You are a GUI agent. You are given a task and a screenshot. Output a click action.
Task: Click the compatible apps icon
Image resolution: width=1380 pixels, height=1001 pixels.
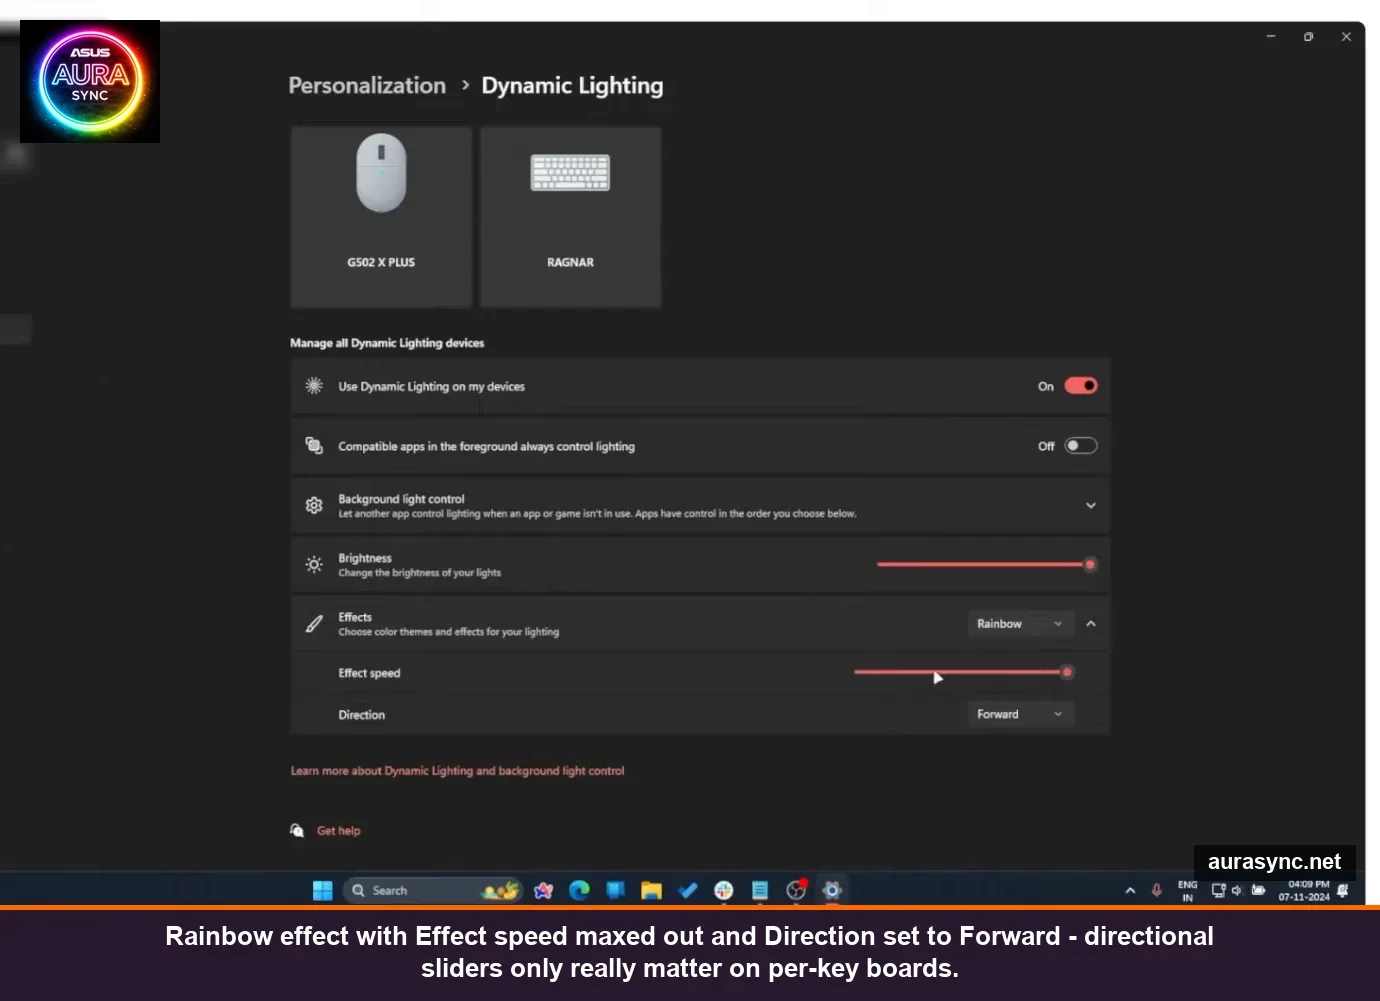click(313, 446)
